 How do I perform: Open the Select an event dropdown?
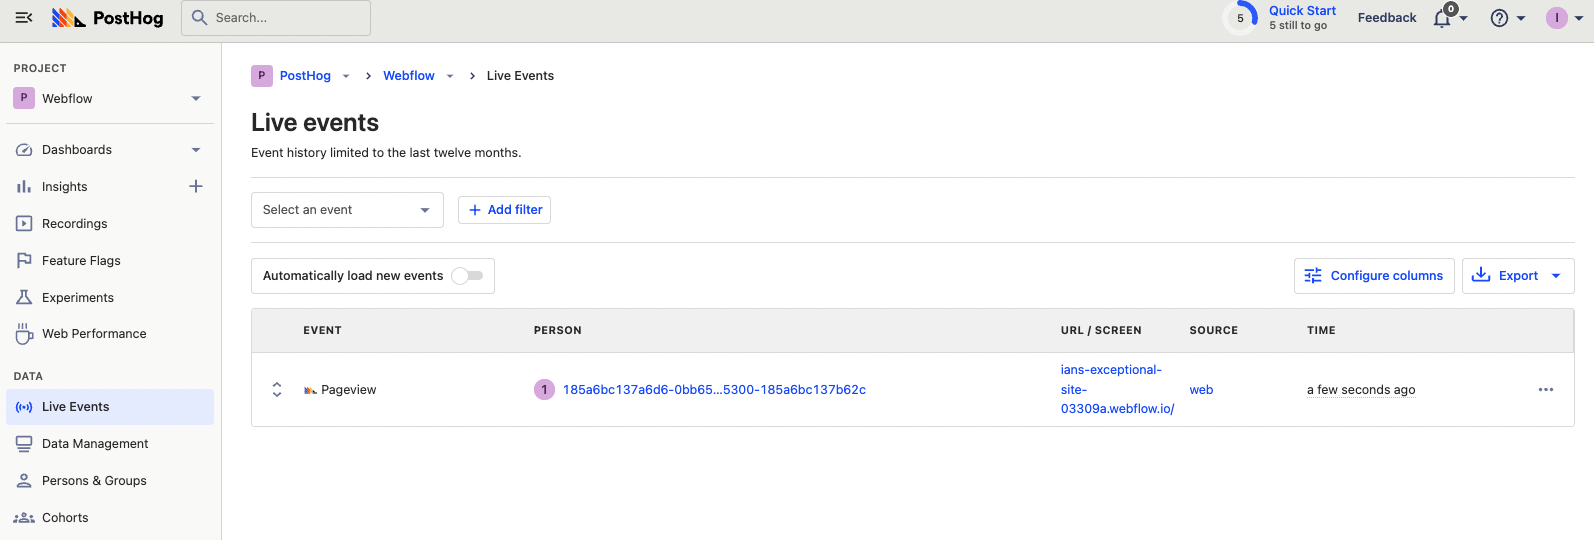point(346,210)
